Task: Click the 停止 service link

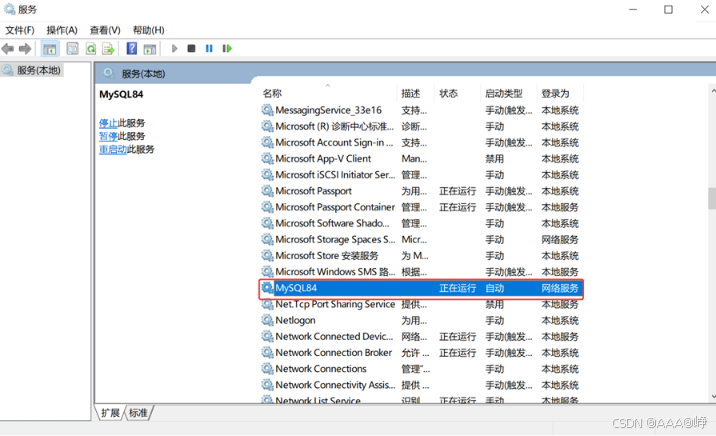Action: (x=108, y=123)
